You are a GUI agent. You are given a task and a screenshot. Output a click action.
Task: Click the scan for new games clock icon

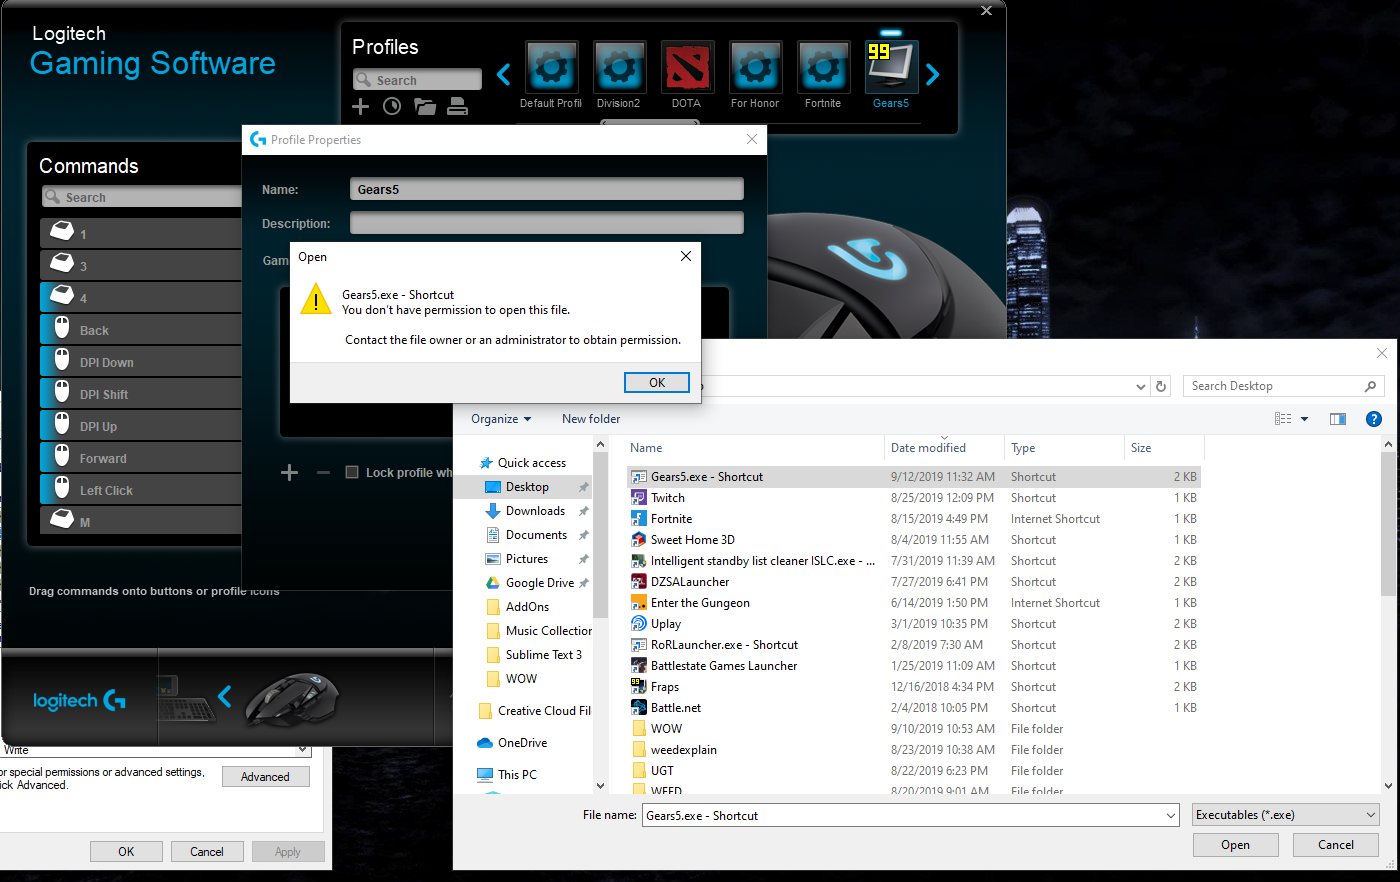coord(392,106)
